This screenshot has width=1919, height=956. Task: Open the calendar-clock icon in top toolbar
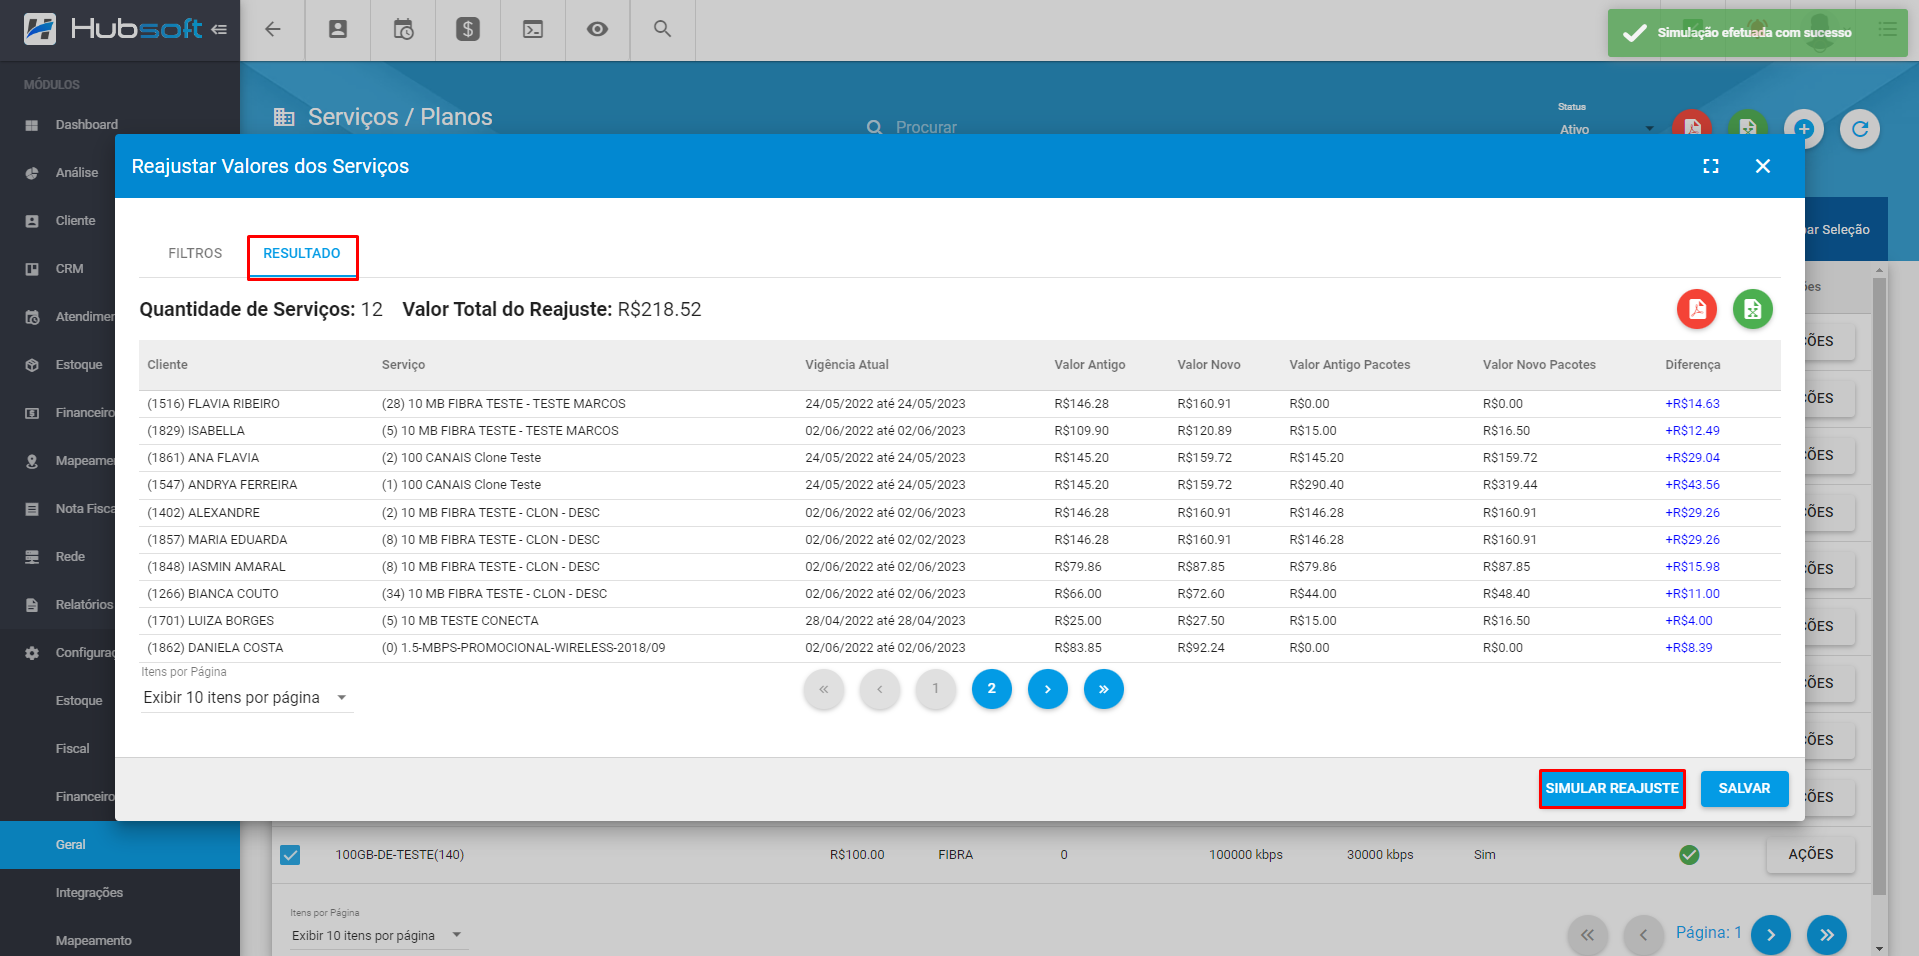point(403,29)
